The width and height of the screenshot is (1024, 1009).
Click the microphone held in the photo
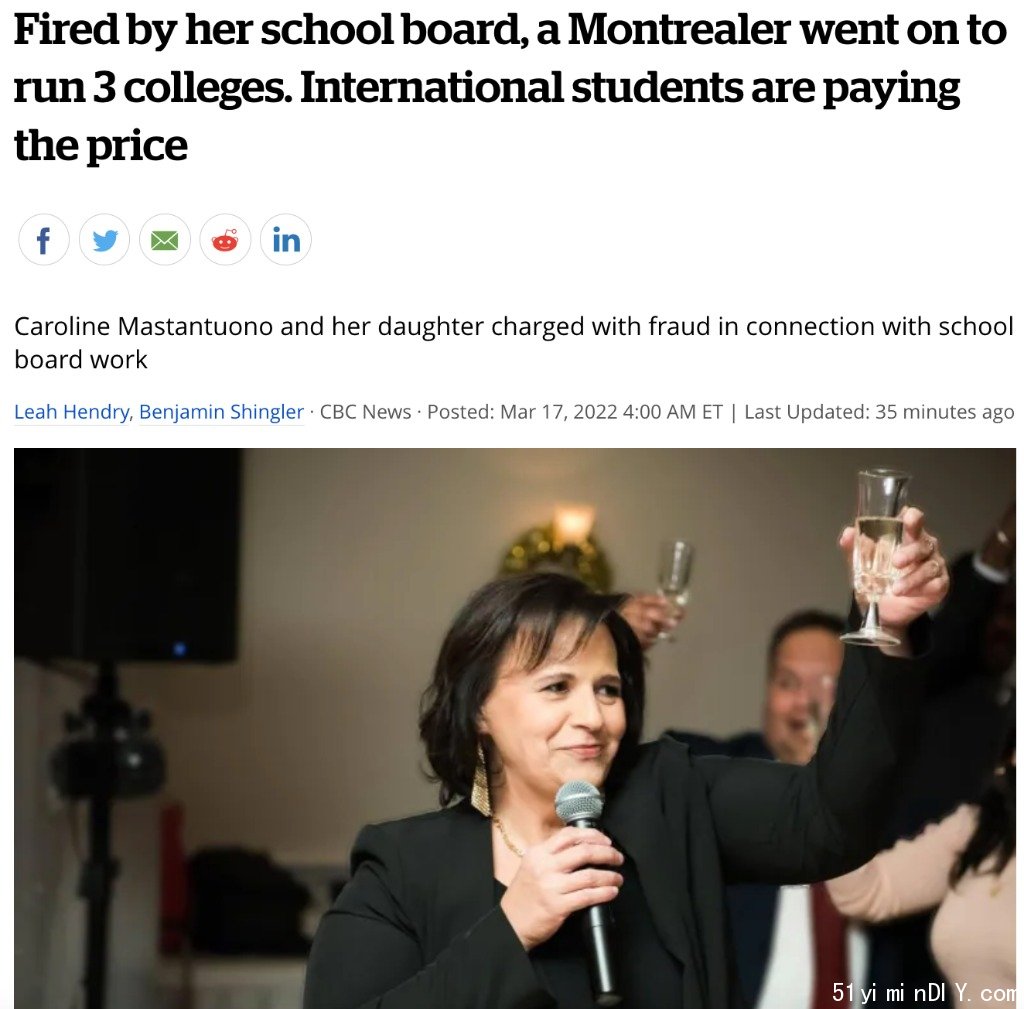pos(588,888)
